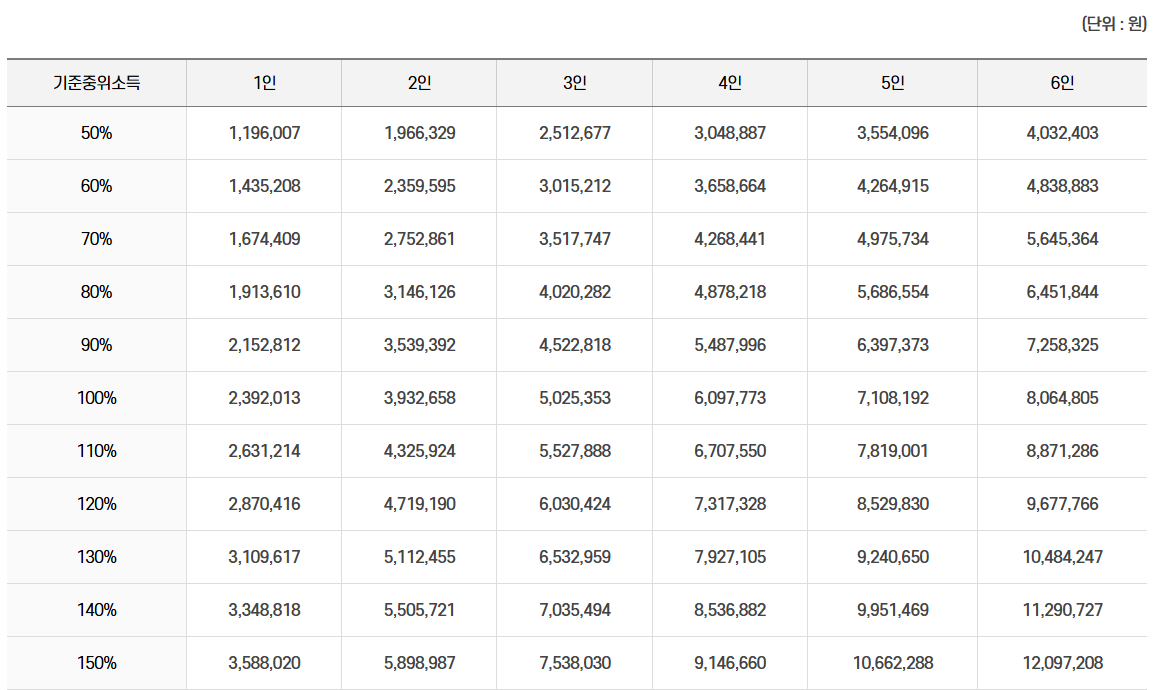Select the value 5,527,888
The width and height of the screenshot is (1163, 690).
pos(575,451)
